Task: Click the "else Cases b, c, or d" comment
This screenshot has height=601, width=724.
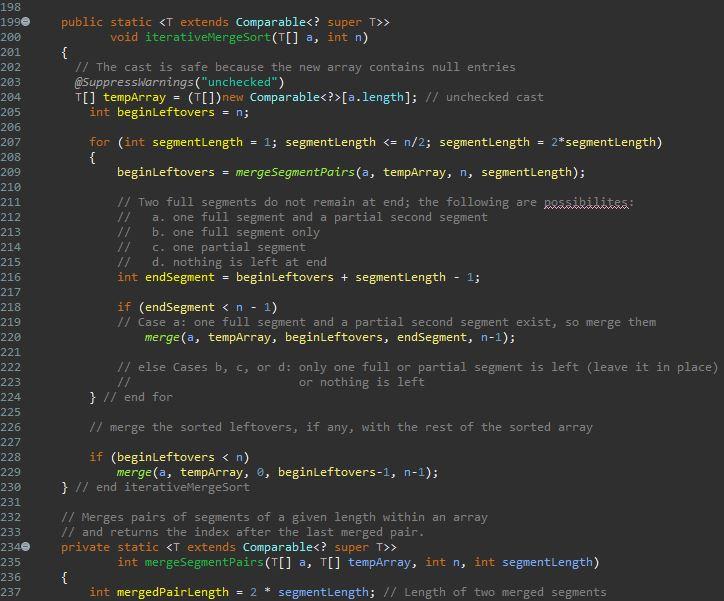Action: pos(417,367)
